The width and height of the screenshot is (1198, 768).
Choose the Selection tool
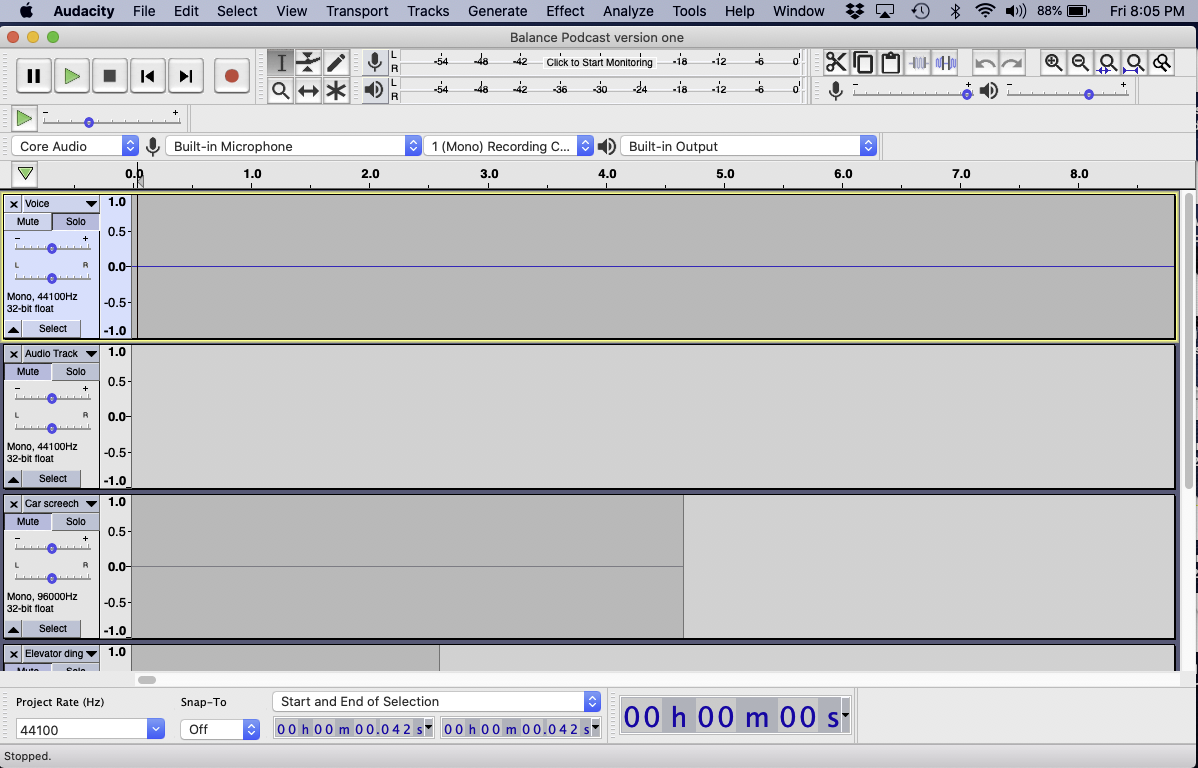click(281, 63)
